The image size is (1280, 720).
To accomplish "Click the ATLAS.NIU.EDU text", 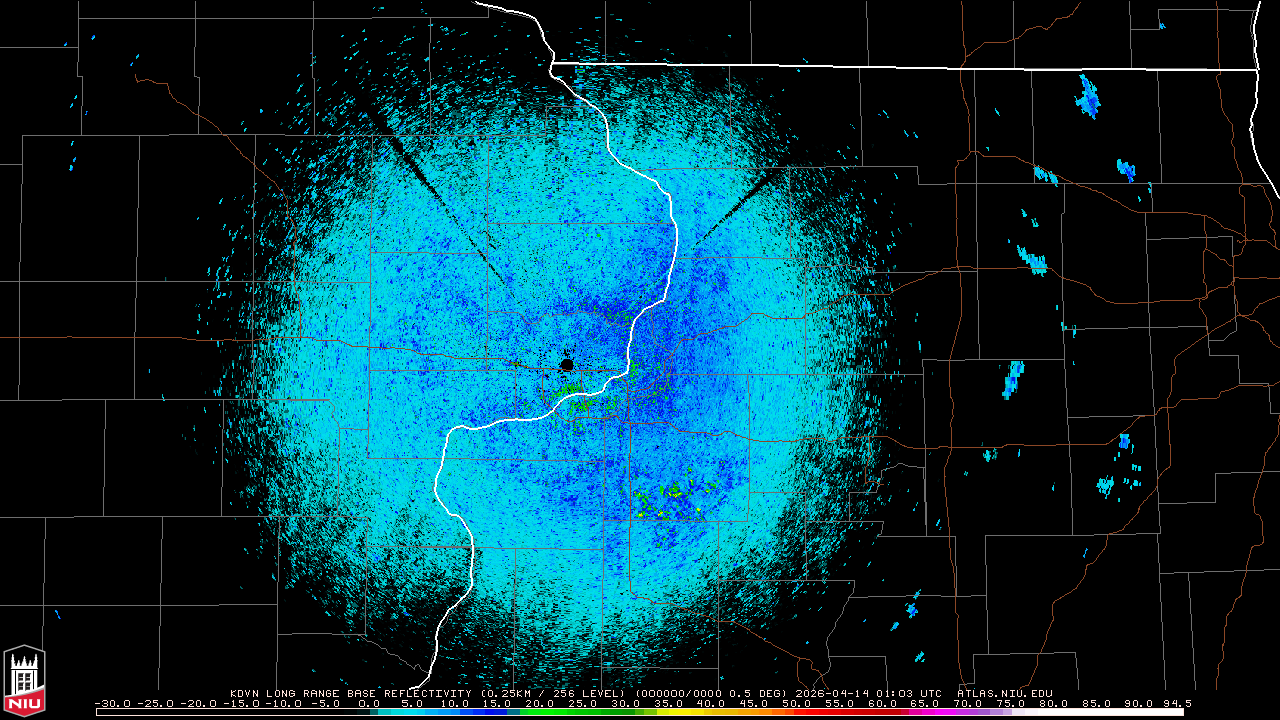I will tap(1004, 693).
